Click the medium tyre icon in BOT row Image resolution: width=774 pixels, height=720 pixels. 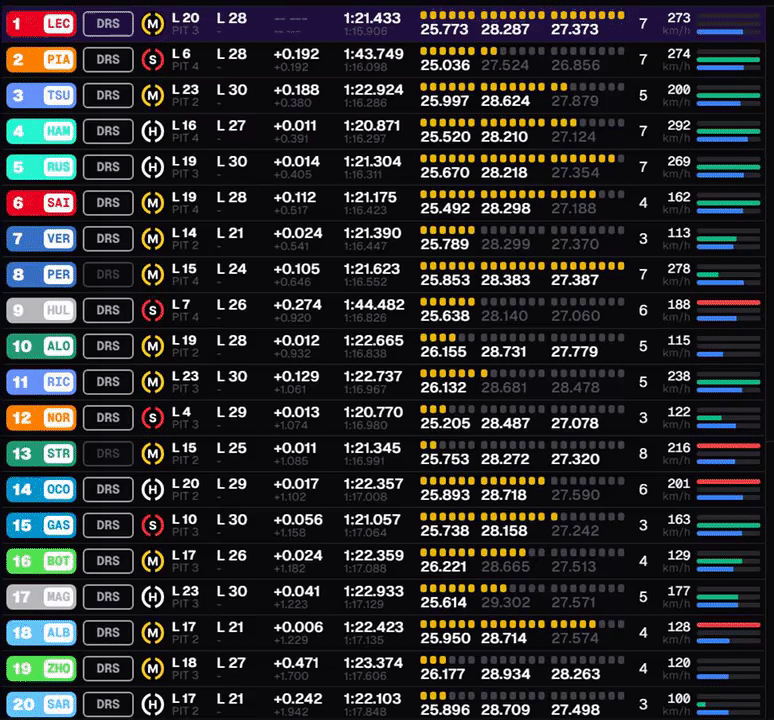tap(153, 561)
